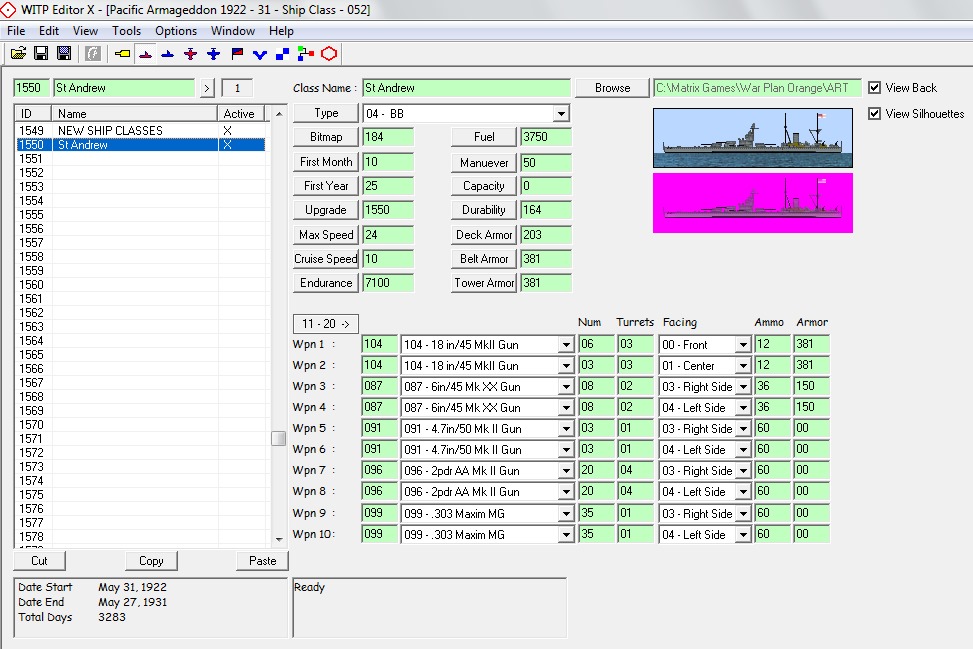
Task: Open the Tools menu
Action: coord(126,30)
